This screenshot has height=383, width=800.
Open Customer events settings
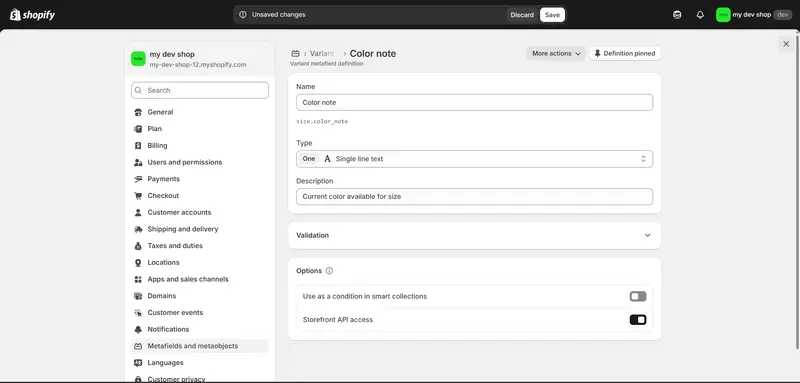pyautogui.click(x=199, y=313)
